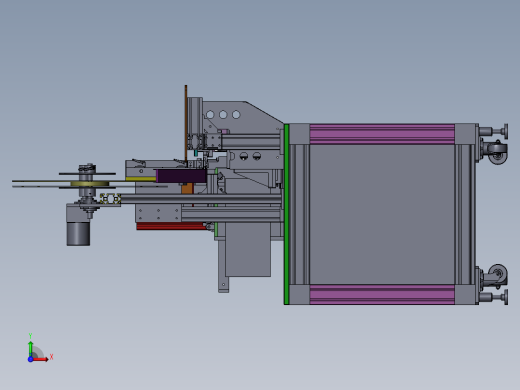Select the upper purple aluminum extrusion
This screenshot has height=390, width=520.
coord(382,134)
